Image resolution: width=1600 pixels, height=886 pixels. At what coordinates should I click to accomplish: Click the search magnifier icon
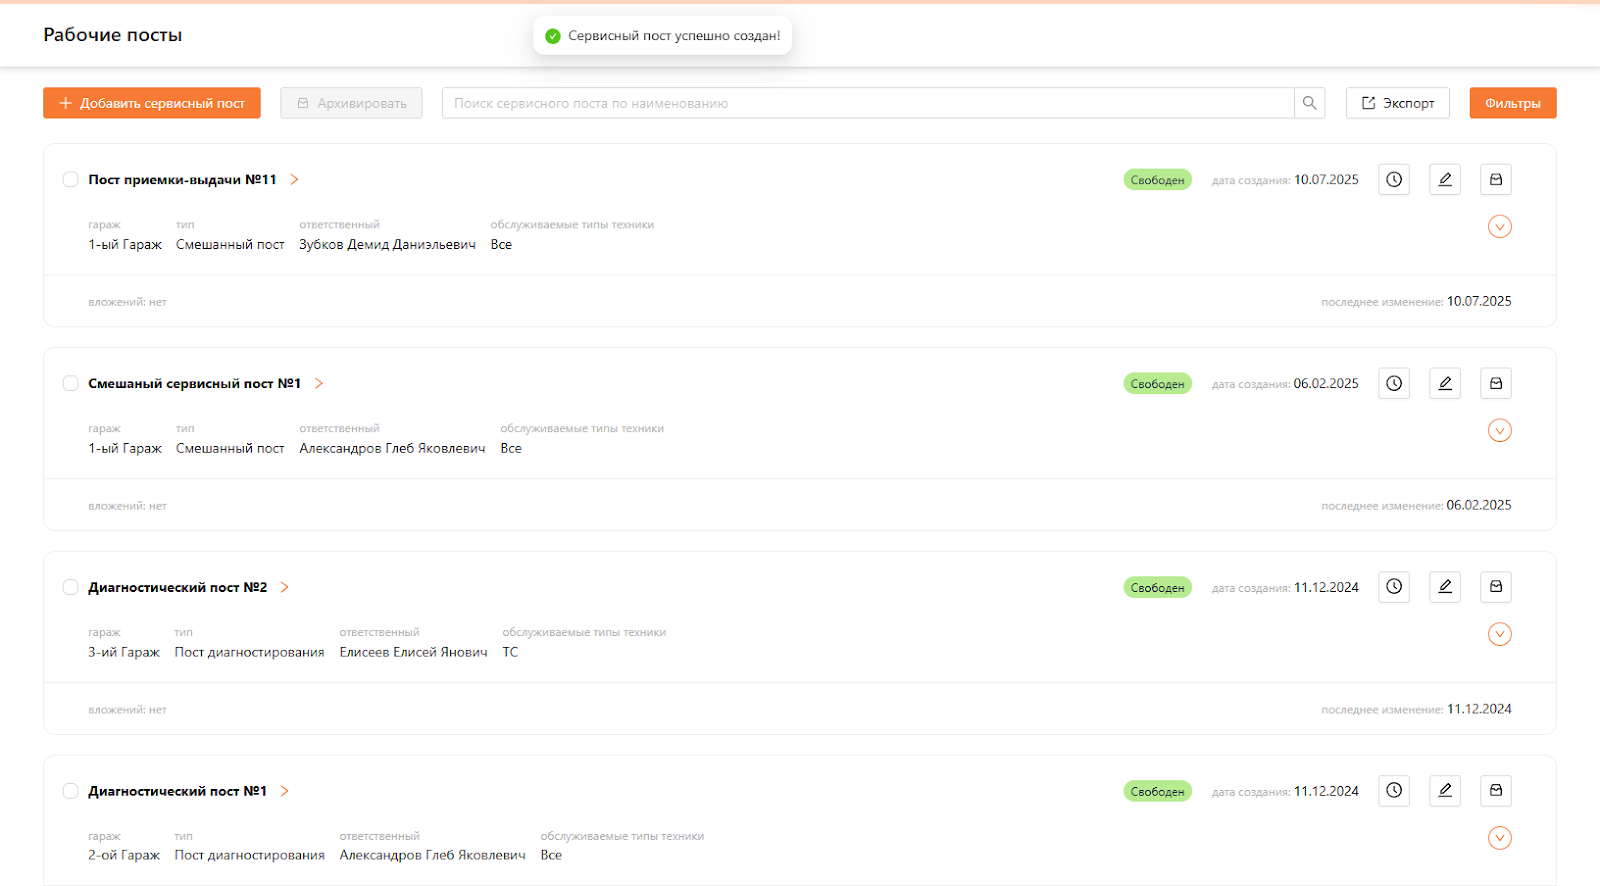click(1310, 103)
